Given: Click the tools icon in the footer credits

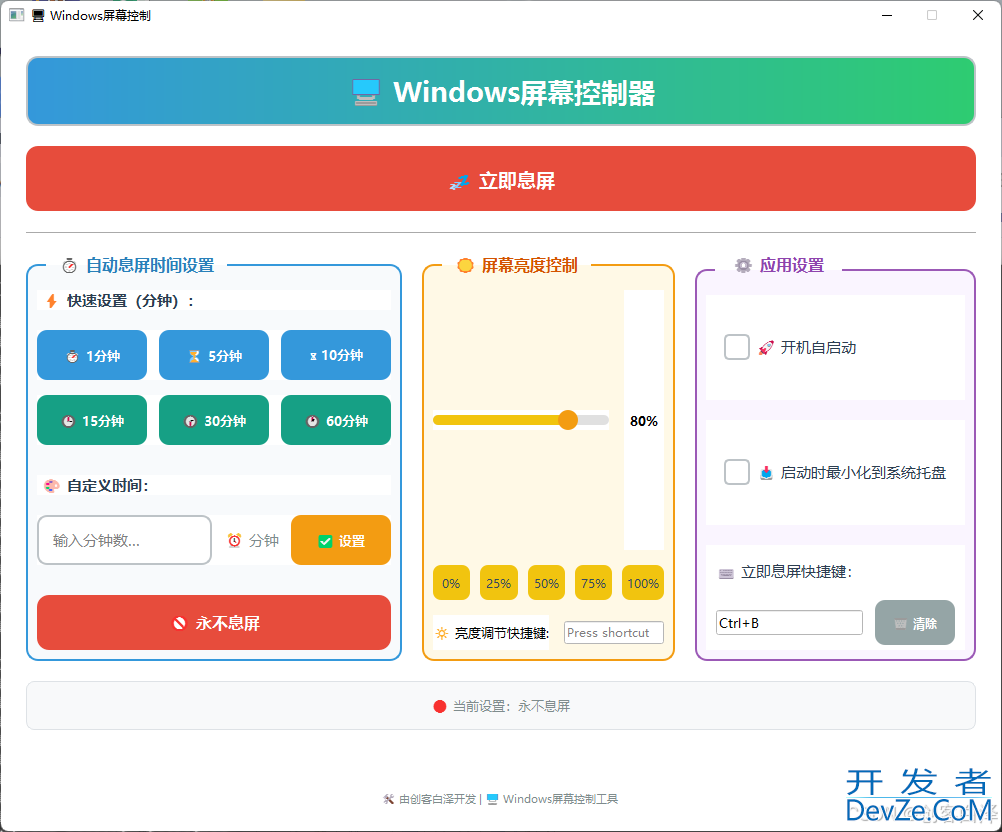Looking at the screenshot, I should point(389,799).
